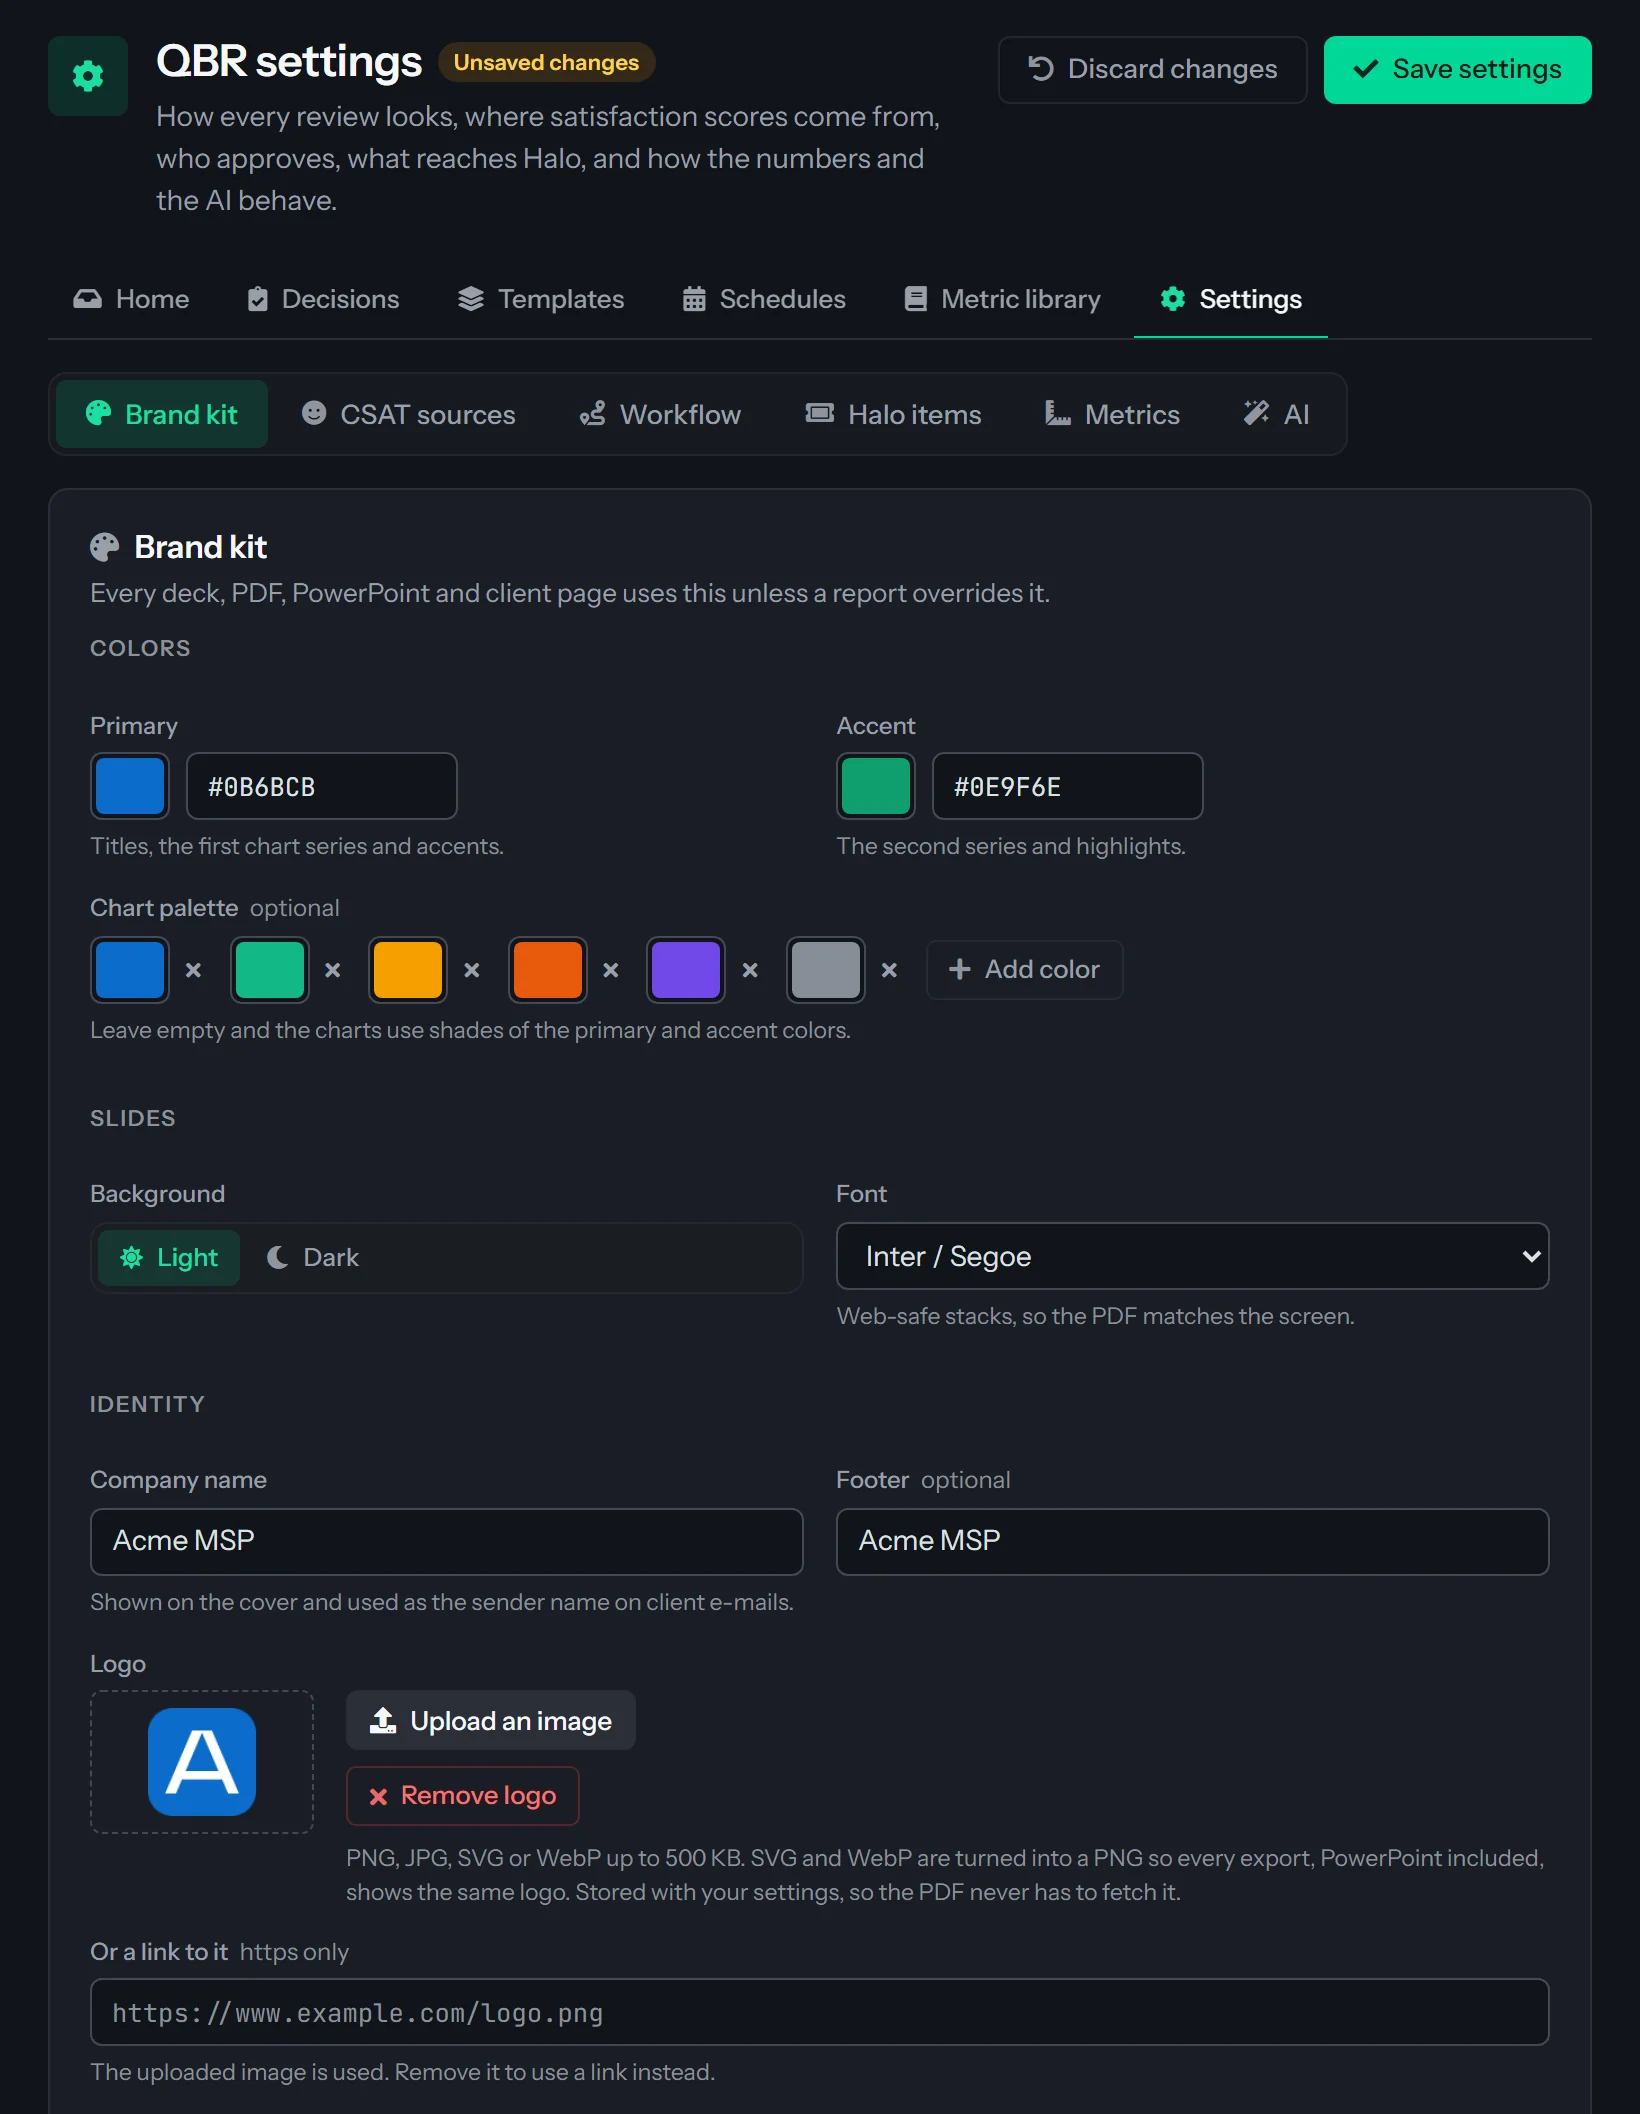Click the blue chart palette swatch
Screen dimensions: 1640x2114
pyautogui.click(x=130, y=970)
